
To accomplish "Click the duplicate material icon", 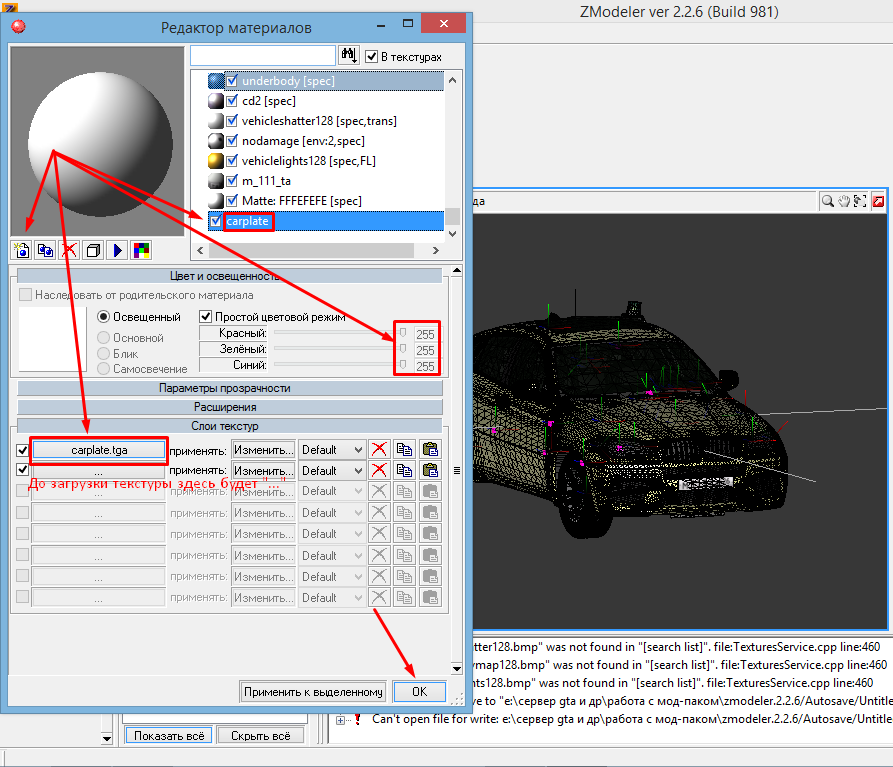I will click(x=45, y=250).
